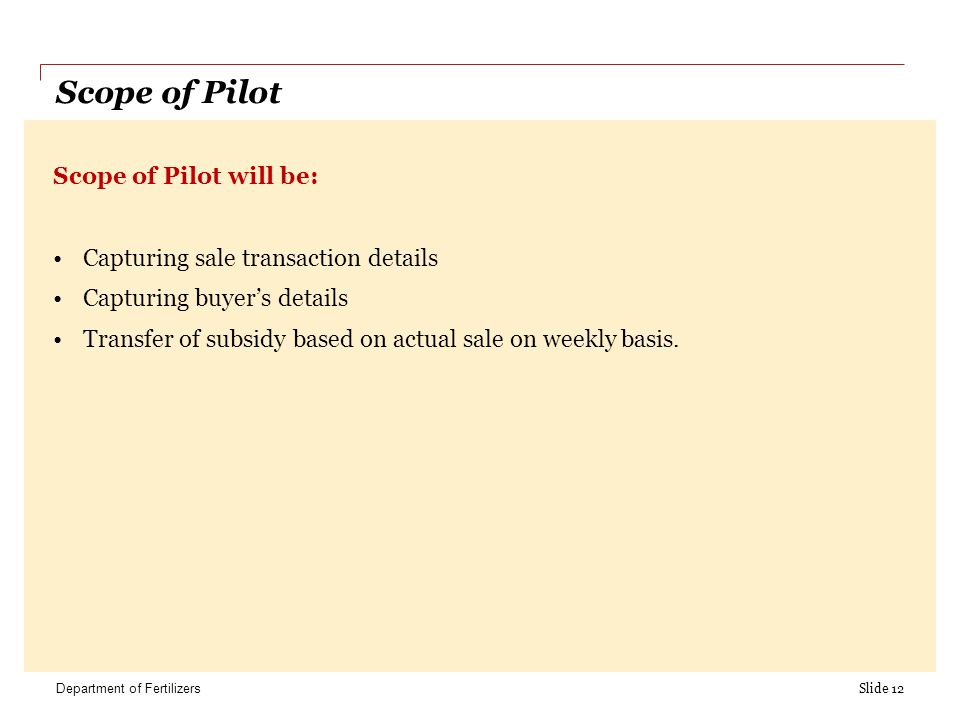Click the word 'weekly' in the third bullet
Image resolution: width=960 pixels, height=720 pixels.
coord(579,340)
